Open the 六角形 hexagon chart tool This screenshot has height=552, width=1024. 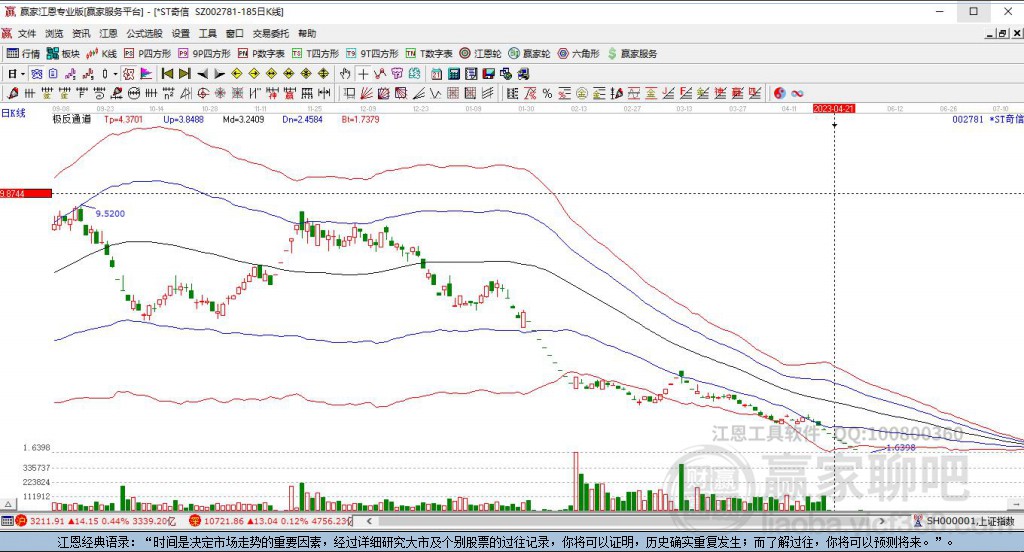click(x=579, y=54)
